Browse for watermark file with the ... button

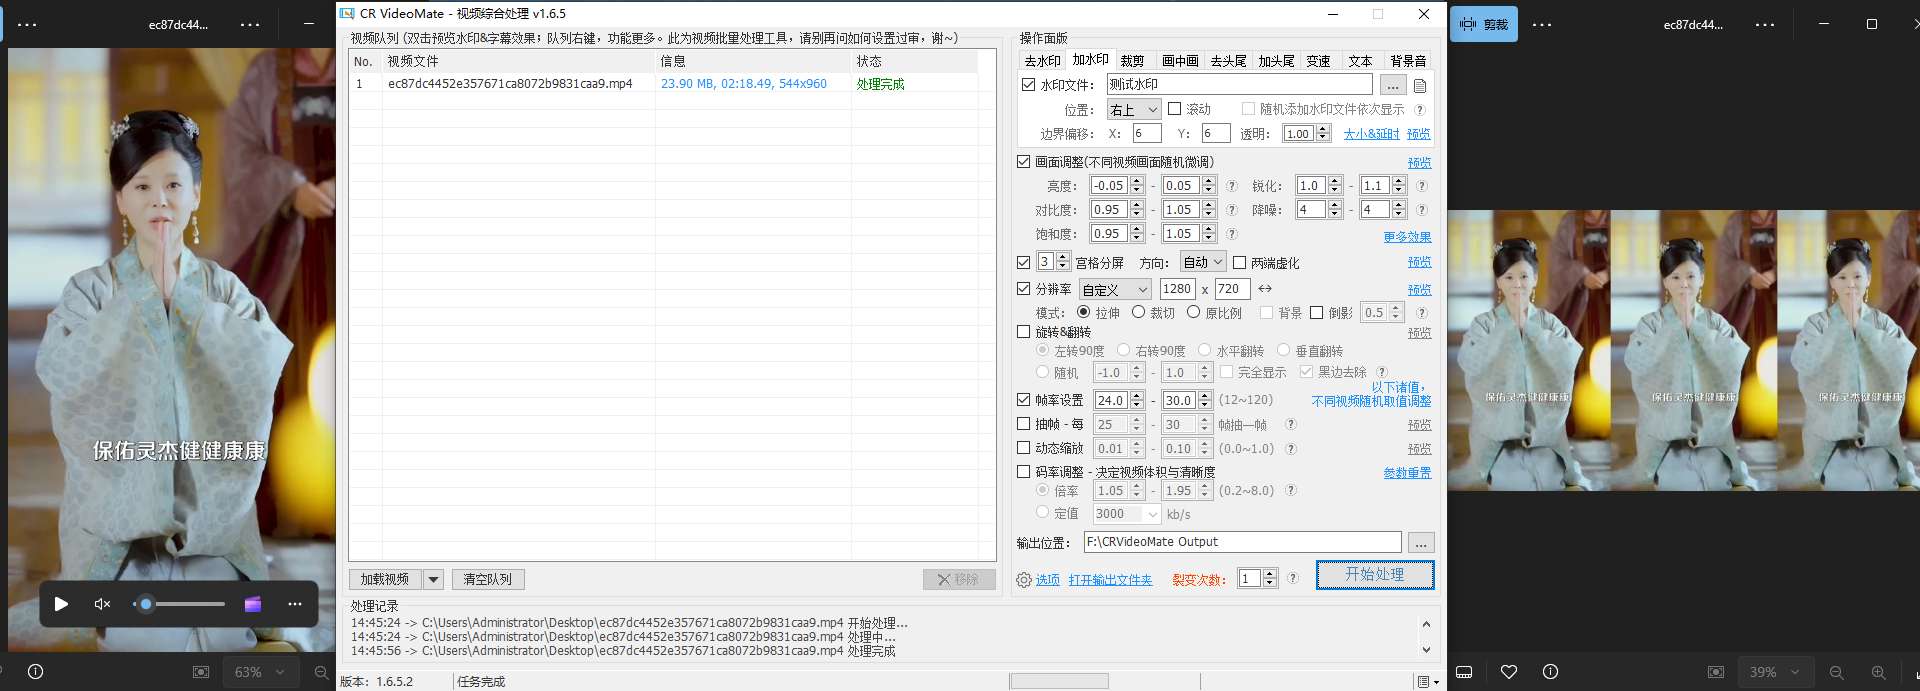(x=1393, y=85)
